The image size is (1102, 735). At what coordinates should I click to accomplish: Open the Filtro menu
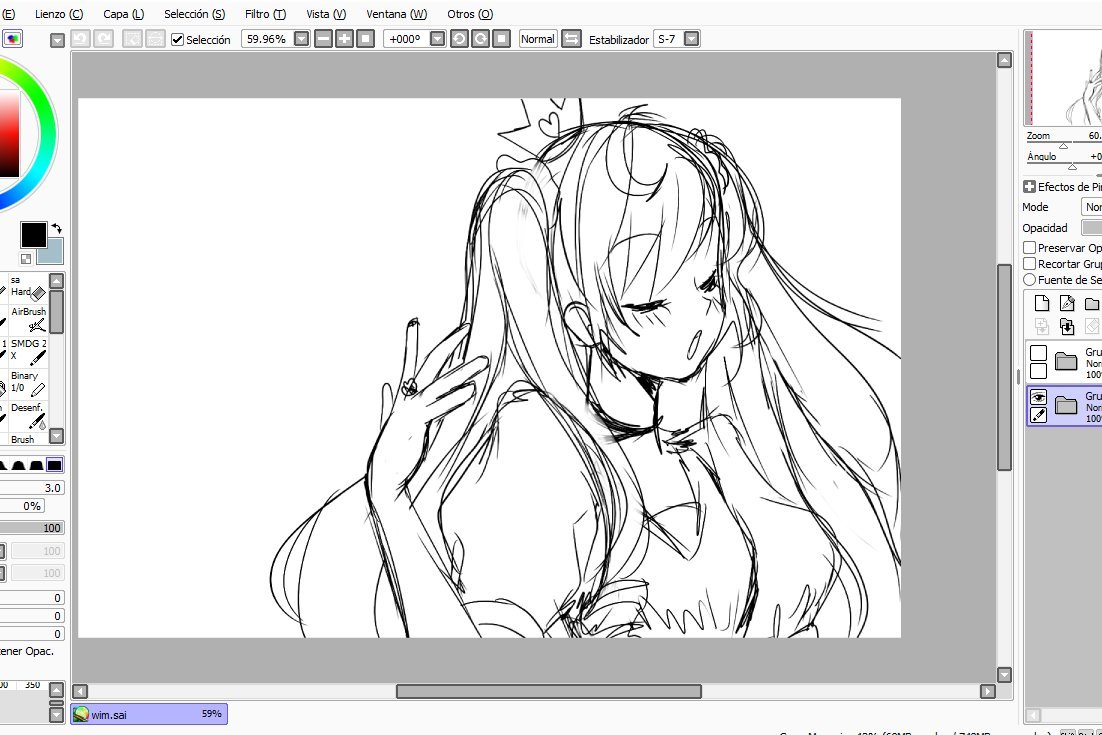[266, 14]
